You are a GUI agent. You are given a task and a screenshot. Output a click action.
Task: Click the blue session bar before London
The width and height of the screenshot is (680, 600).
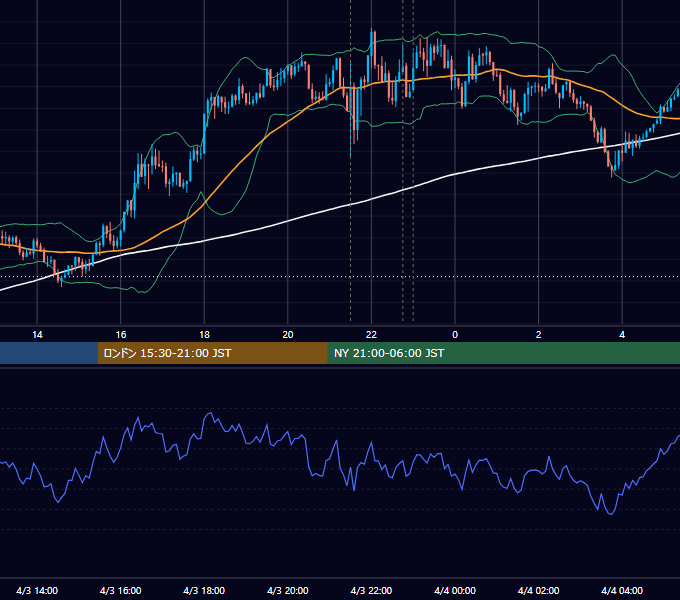click(x=49, y=353)
